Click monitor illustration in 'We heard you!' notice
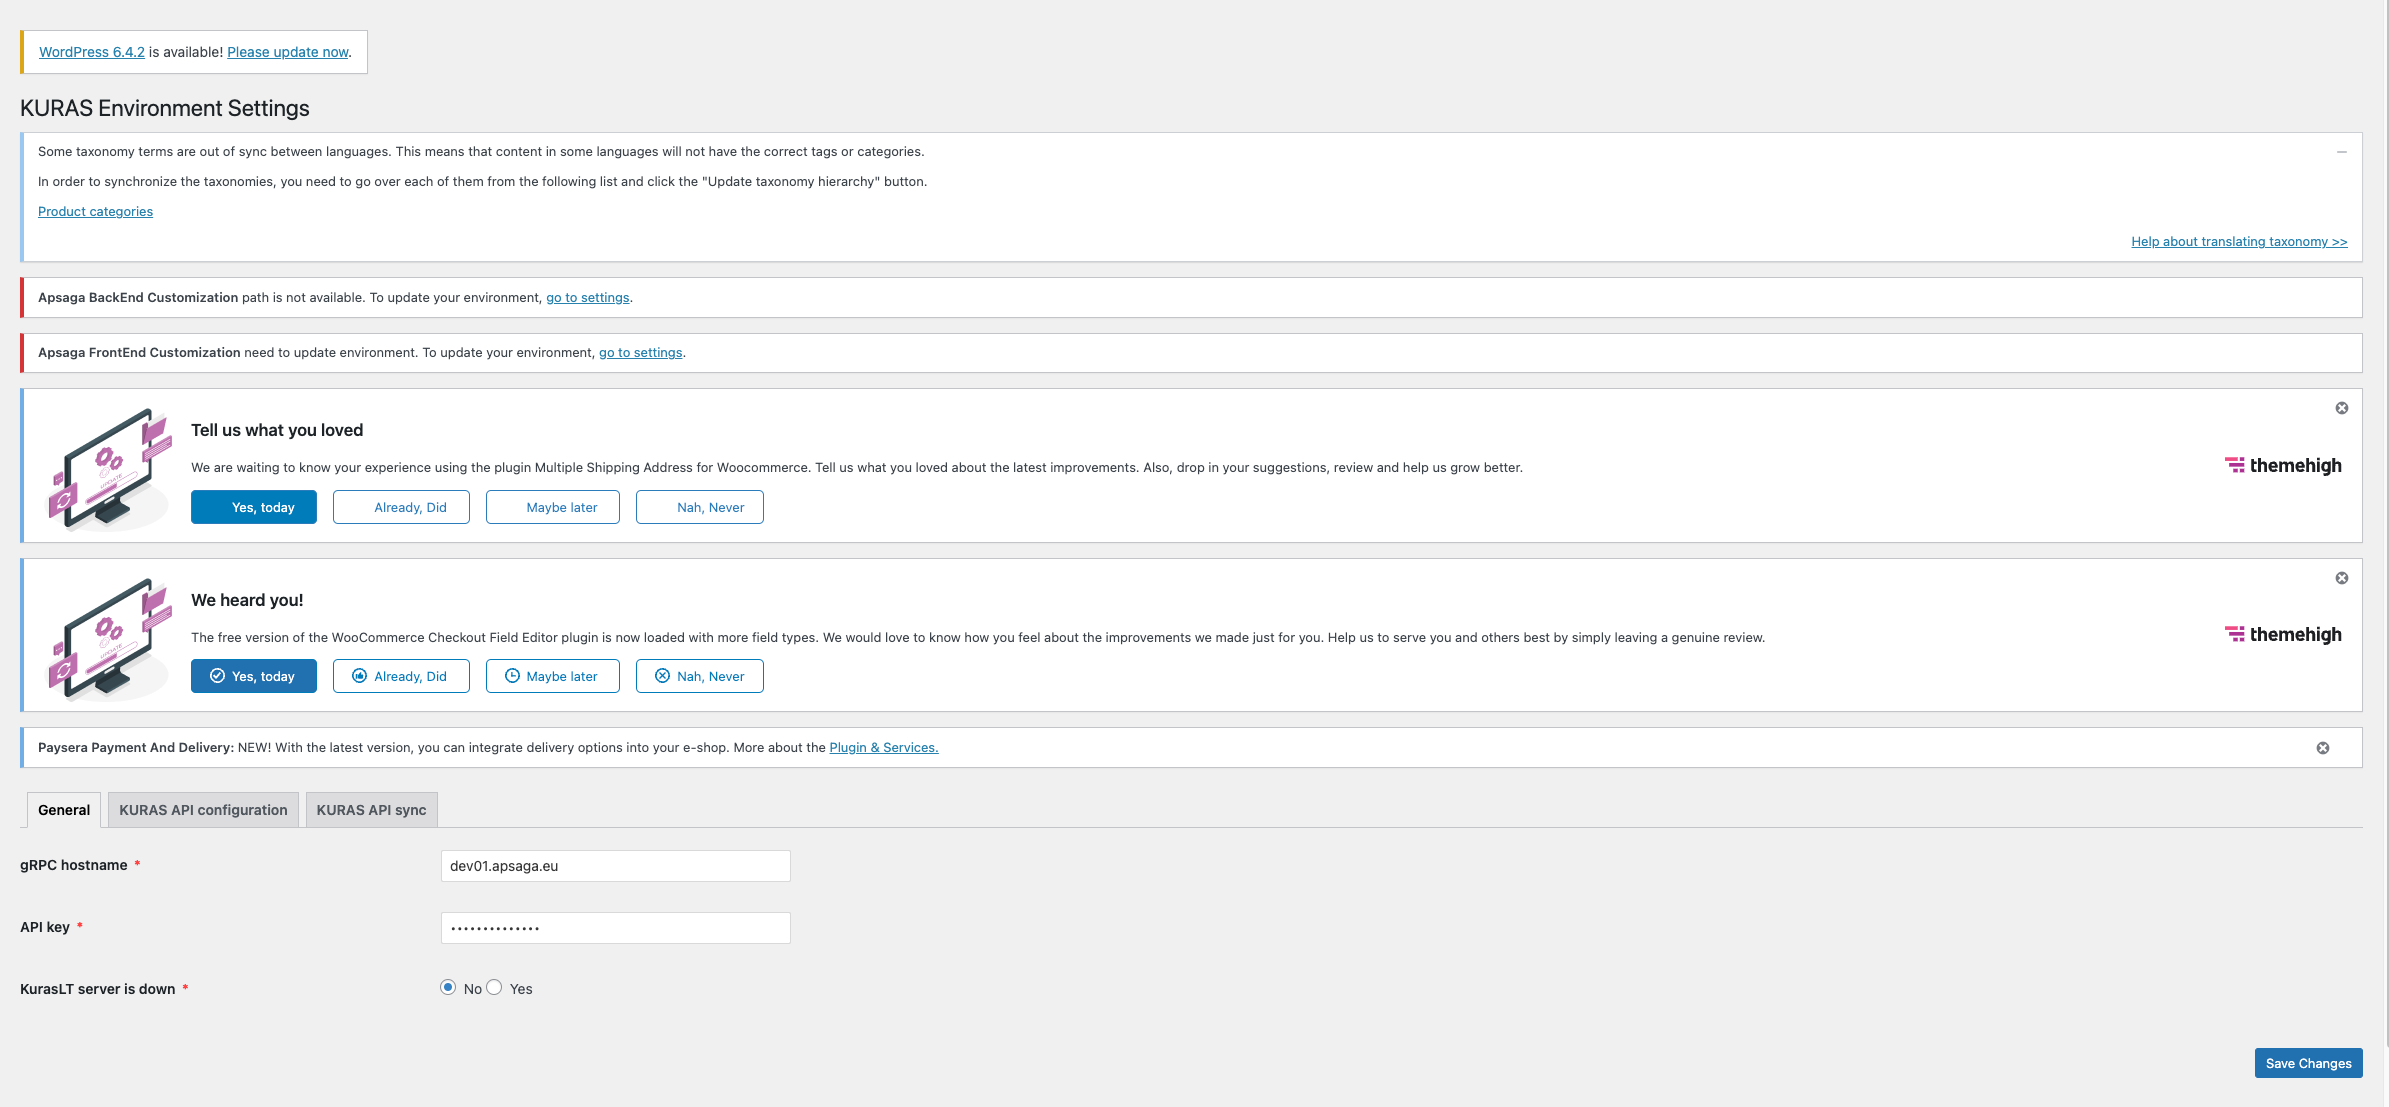This screenshot has height=1107, width=2389. click(110, 638)
